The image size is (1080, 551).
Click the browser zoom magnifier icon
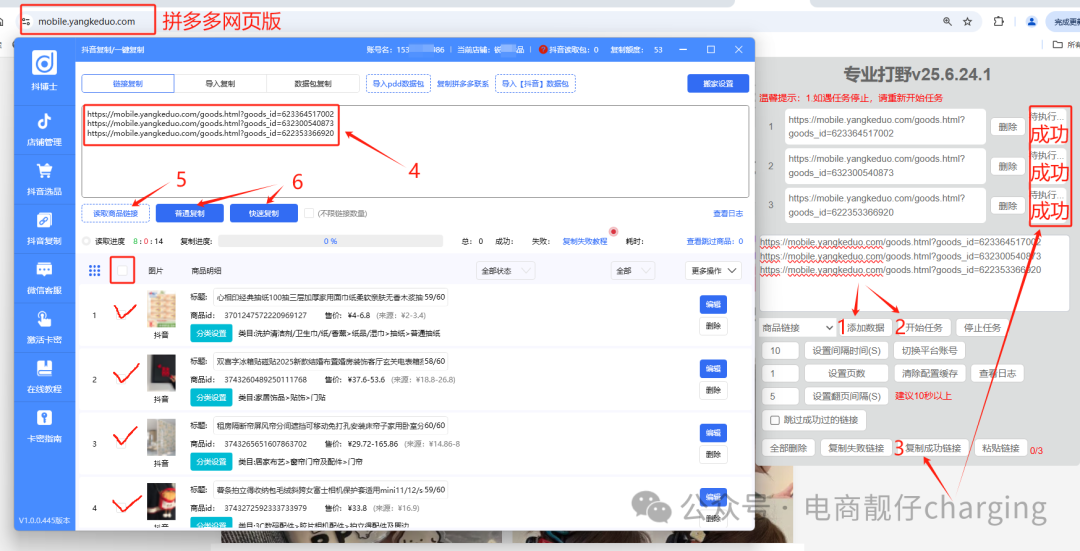click(948, 21)
